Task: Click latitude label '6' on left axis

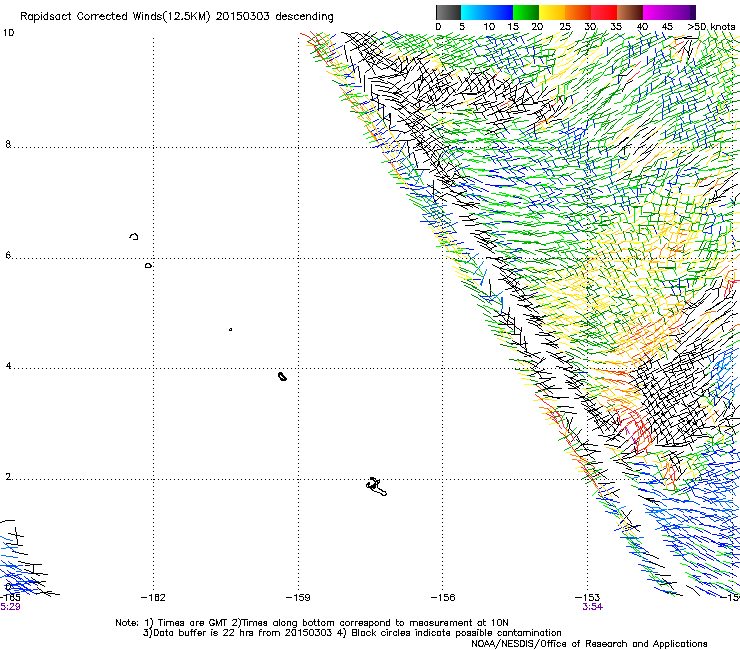Action: pyautogui.click(x=8, y=255)
